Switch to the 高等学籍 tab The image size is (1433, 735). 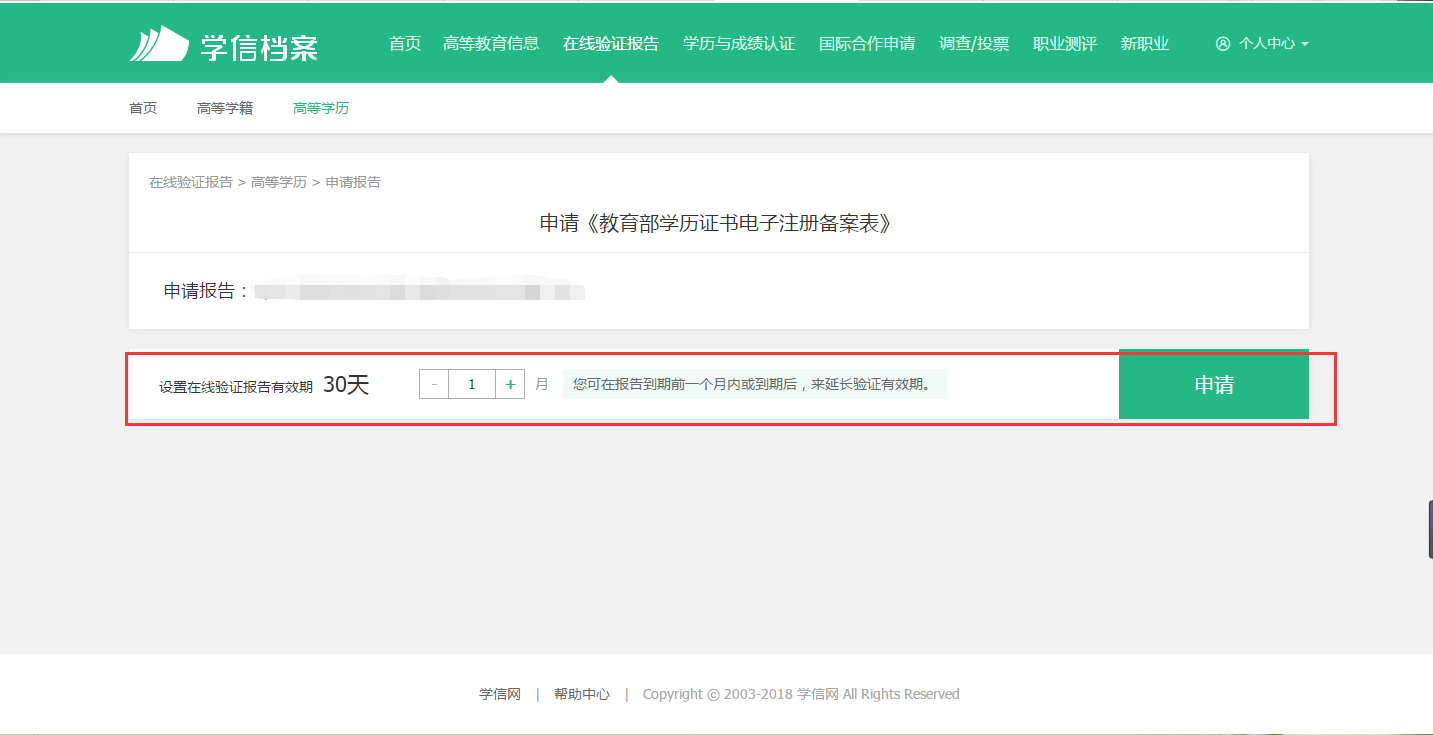225,108
